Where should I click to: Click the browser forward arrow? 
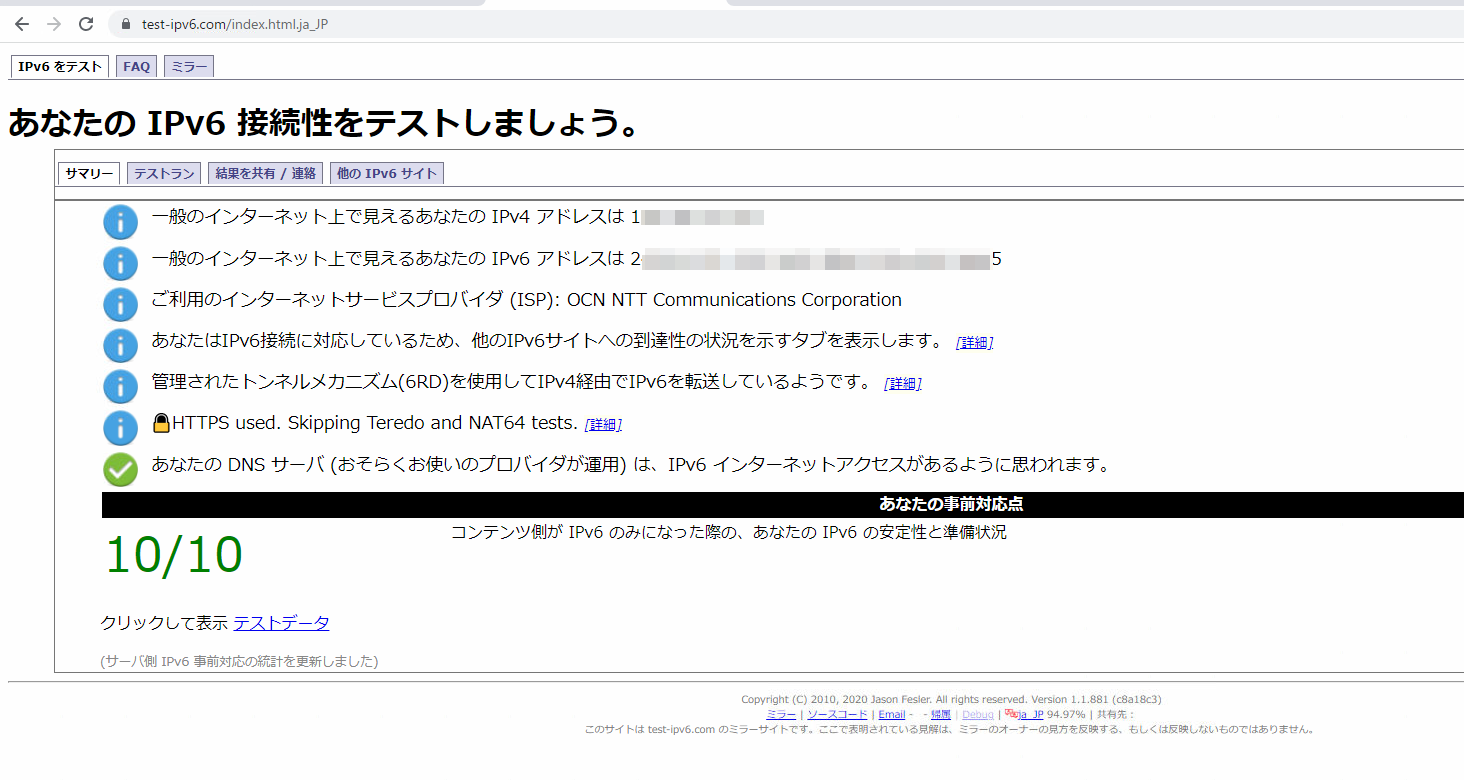[x=54, y=24]
